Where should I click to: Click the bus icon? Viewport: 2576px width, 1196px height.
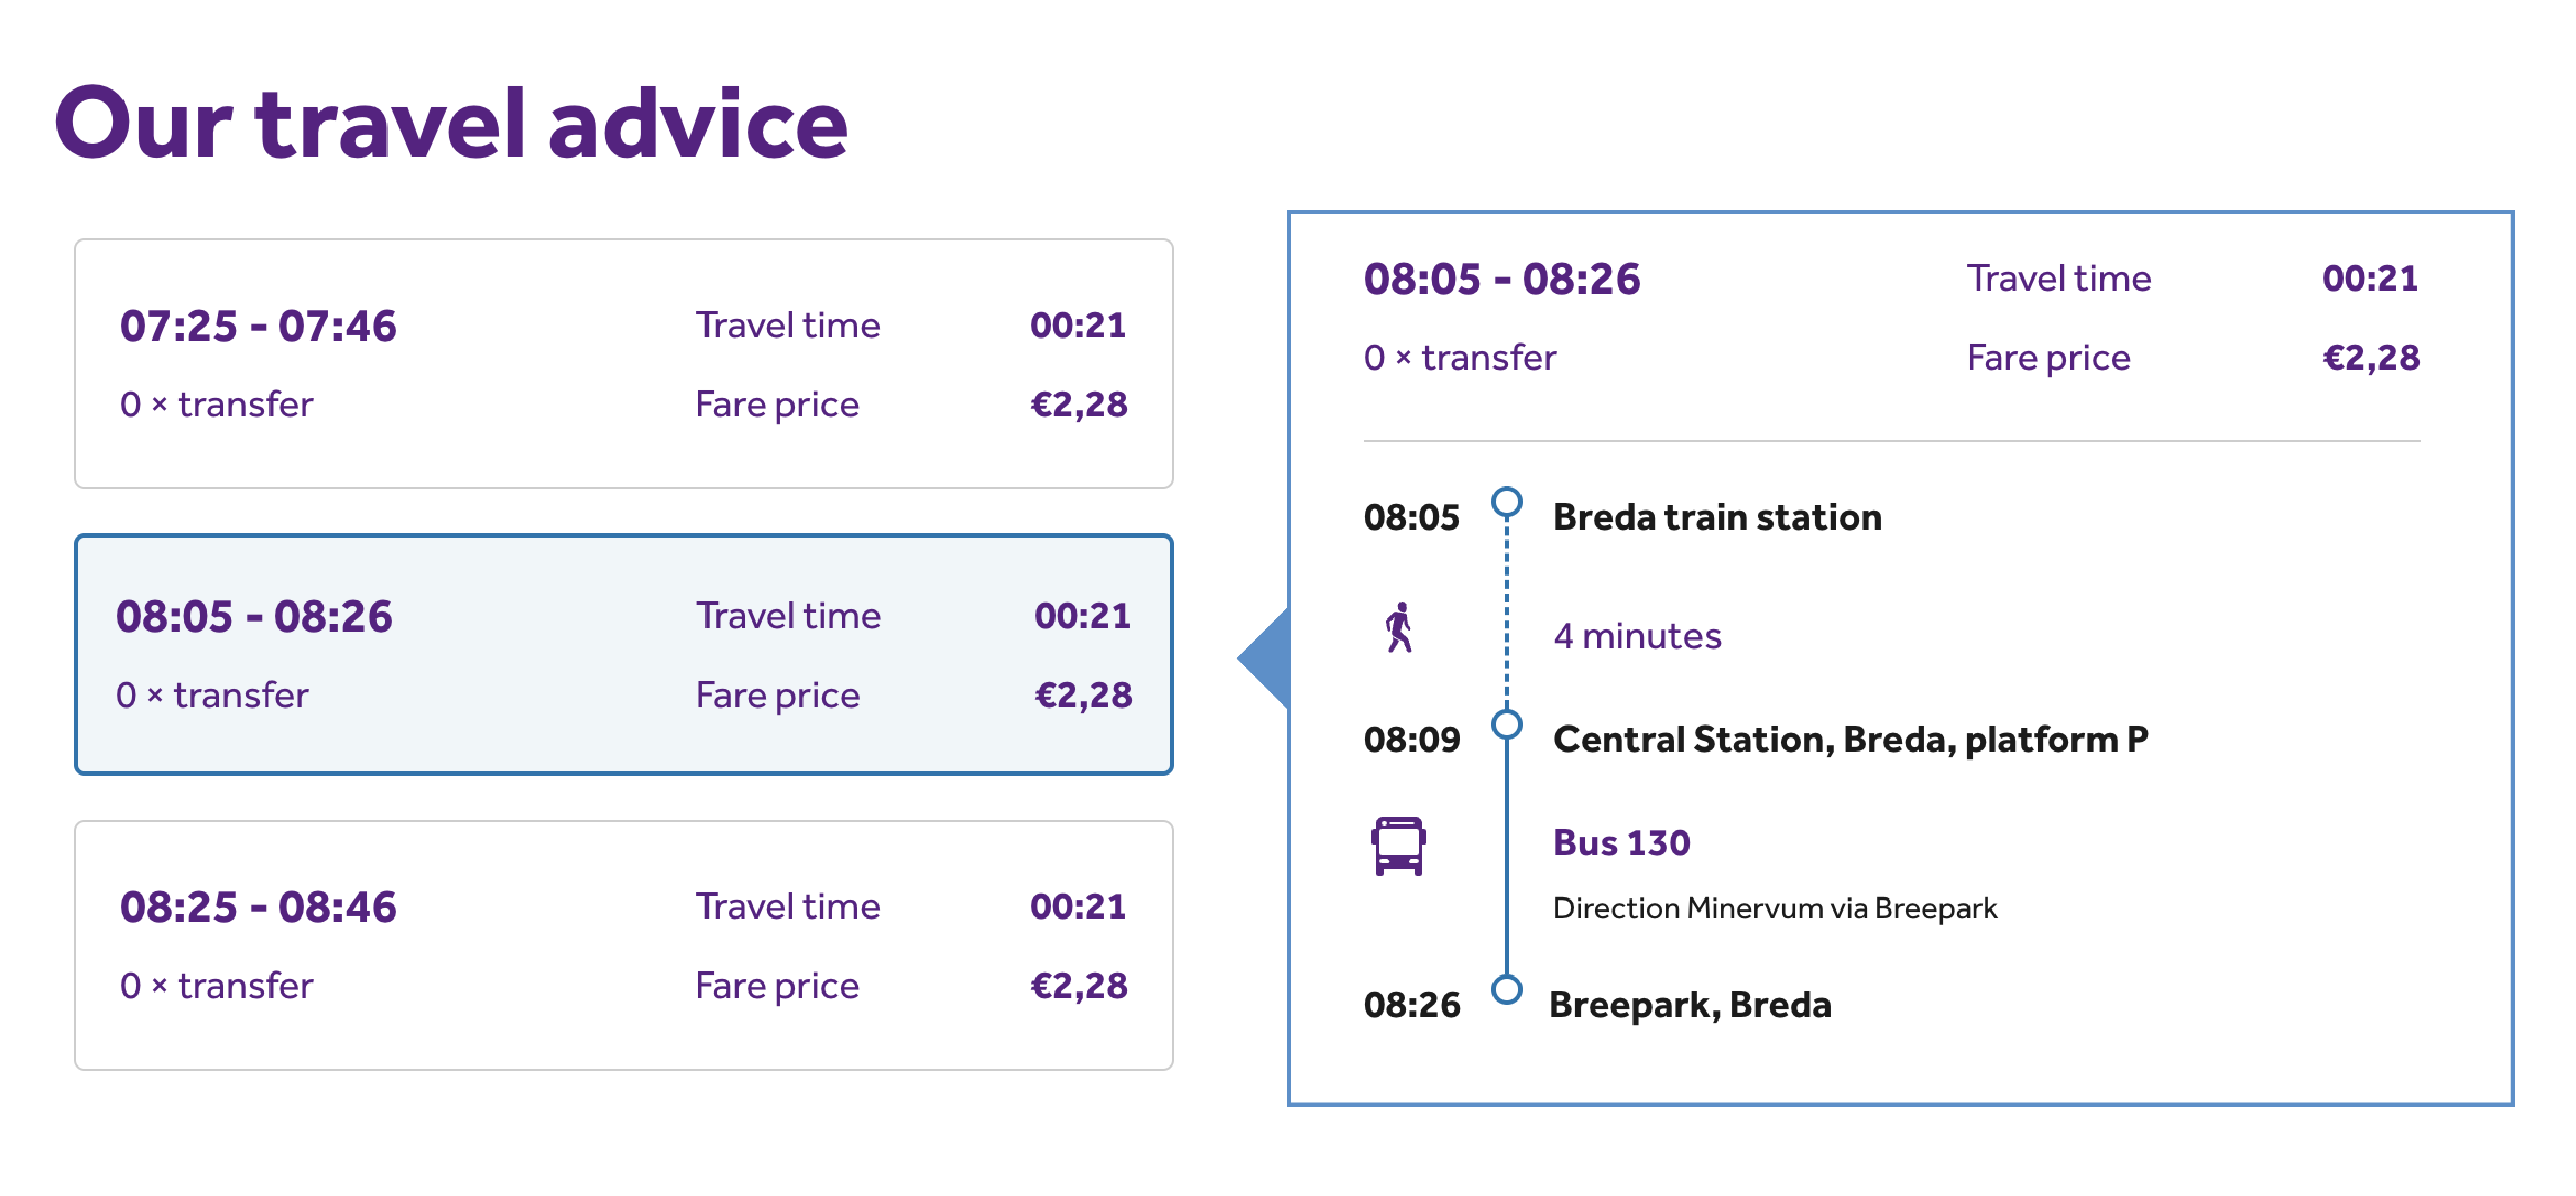click(x=1398, y=845)
